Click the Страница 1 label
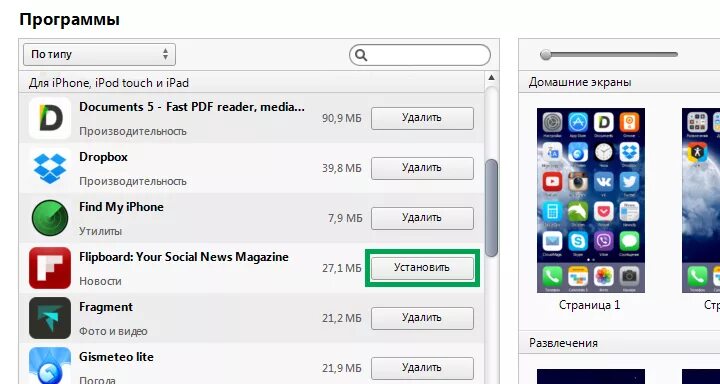This screenshot has height=384, width=720. click(591, 305)
